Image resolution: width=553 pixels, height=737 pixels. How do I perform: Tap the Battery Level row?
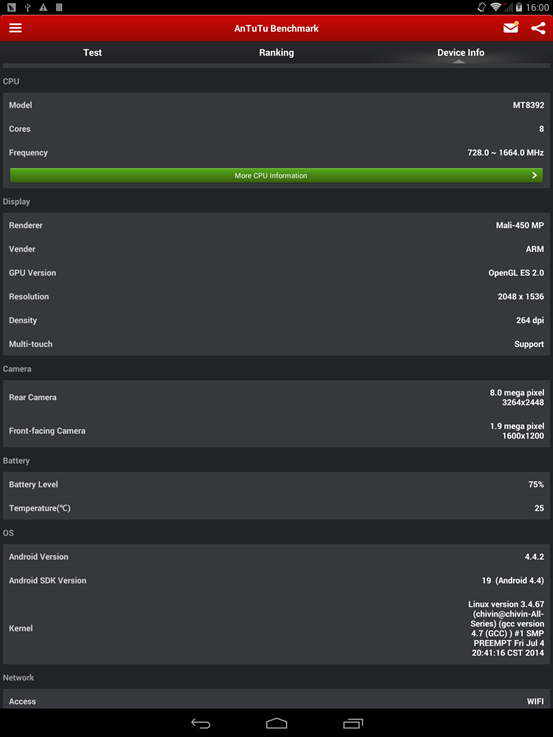276,484
